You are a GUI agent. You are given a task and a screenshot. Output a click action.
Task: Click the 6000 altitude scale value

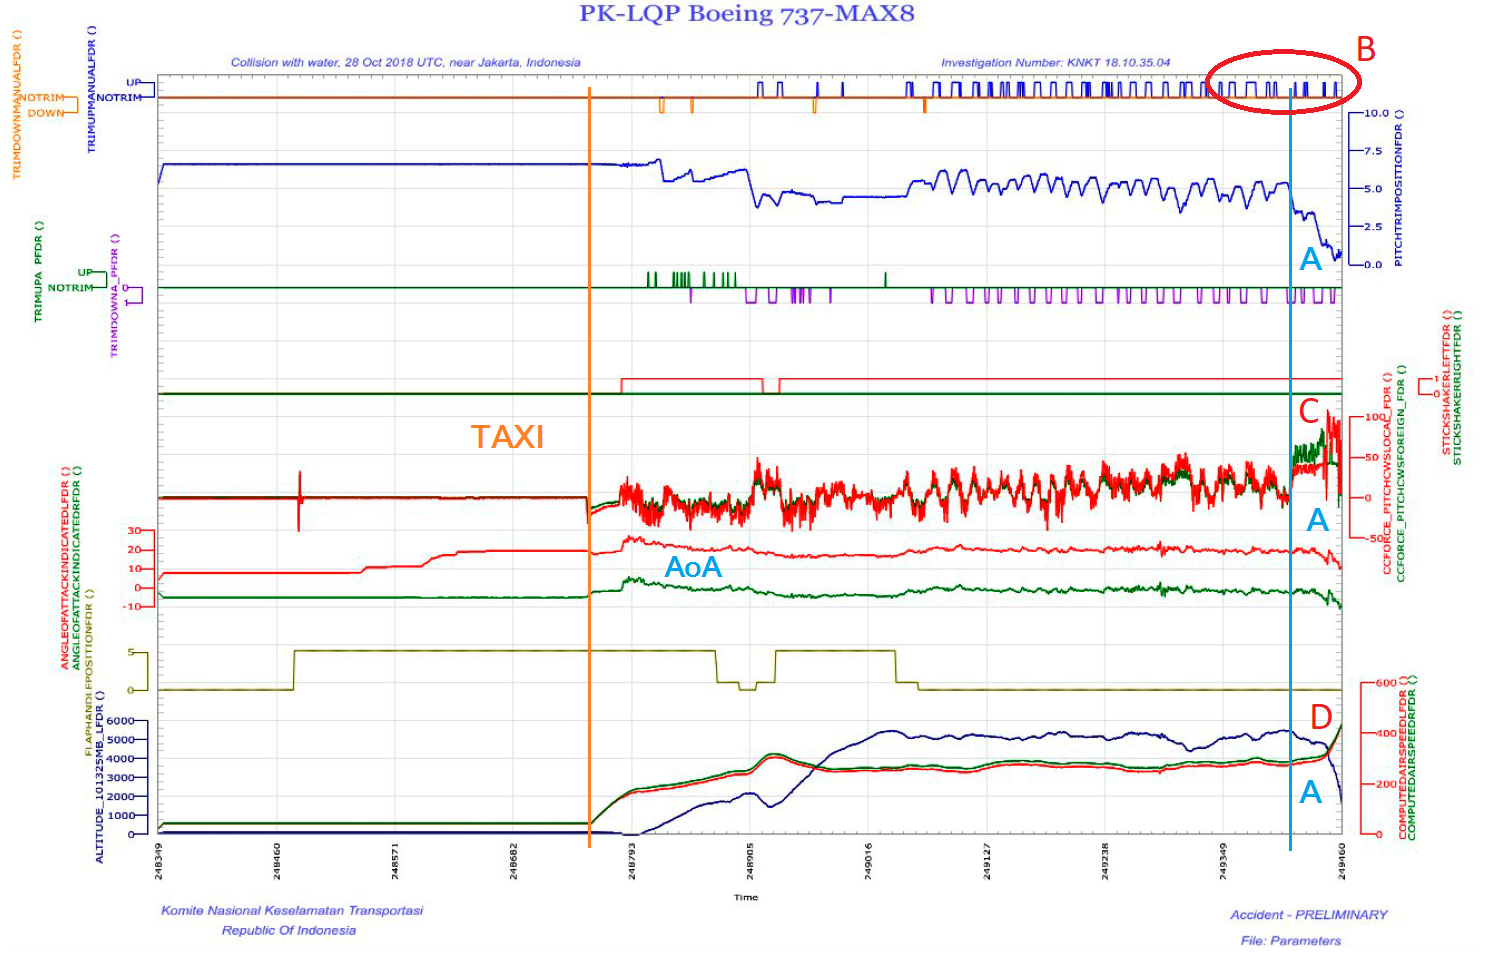pos(120,721)
